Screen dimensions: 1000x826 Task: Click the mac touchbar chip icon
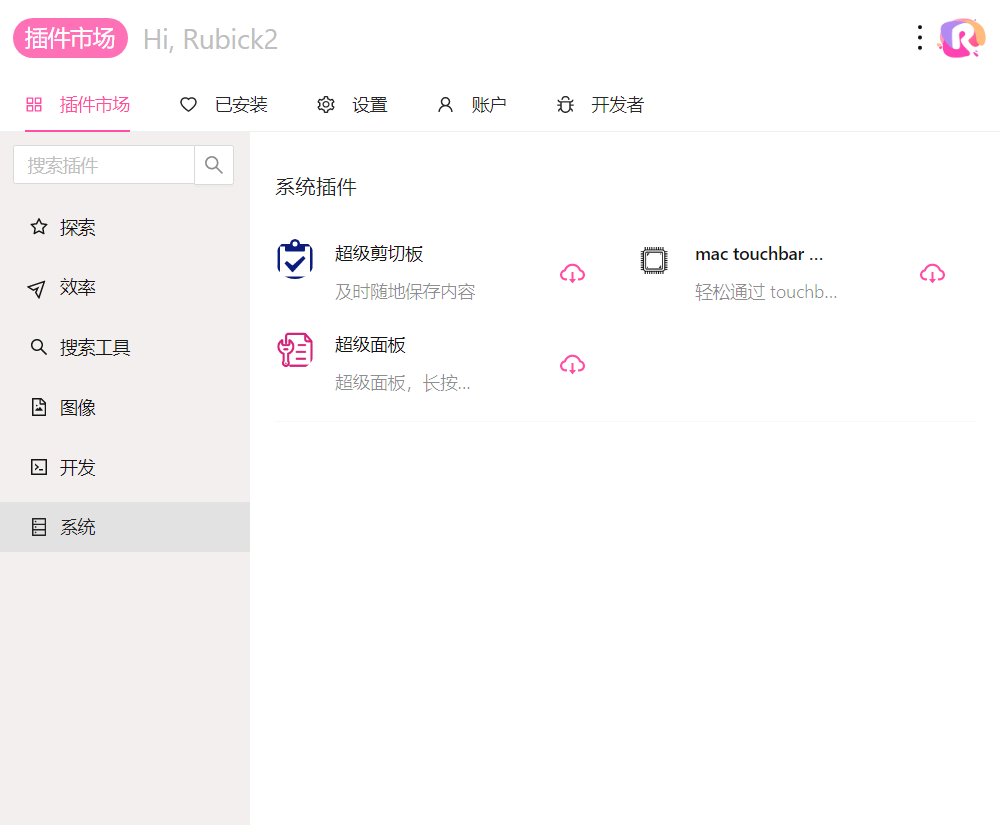point(653,260)
